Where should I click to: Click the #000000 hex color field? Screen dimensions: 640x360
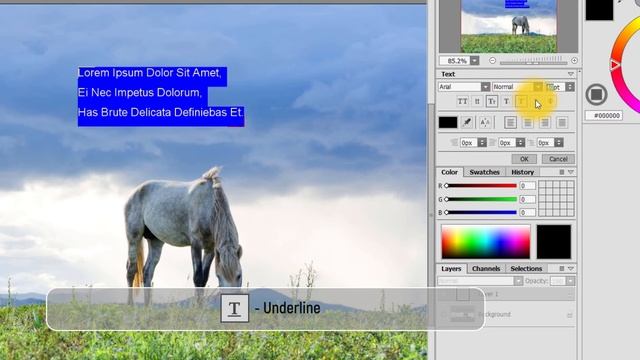(604, 116)
